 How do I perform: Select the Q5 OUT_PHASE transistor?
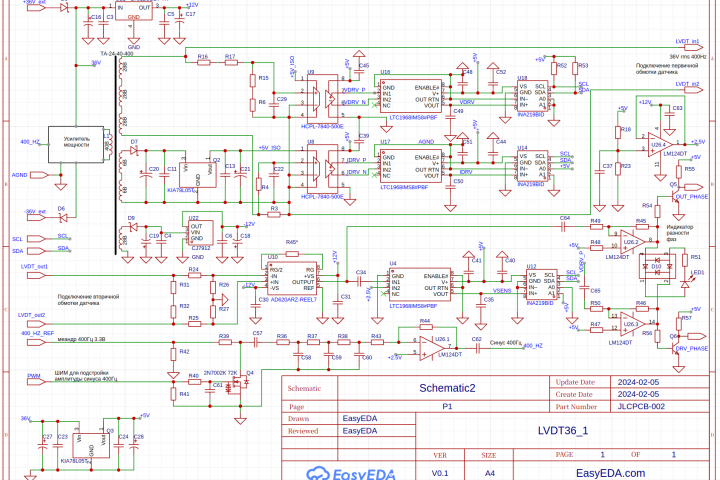click(x=676, y=197)
